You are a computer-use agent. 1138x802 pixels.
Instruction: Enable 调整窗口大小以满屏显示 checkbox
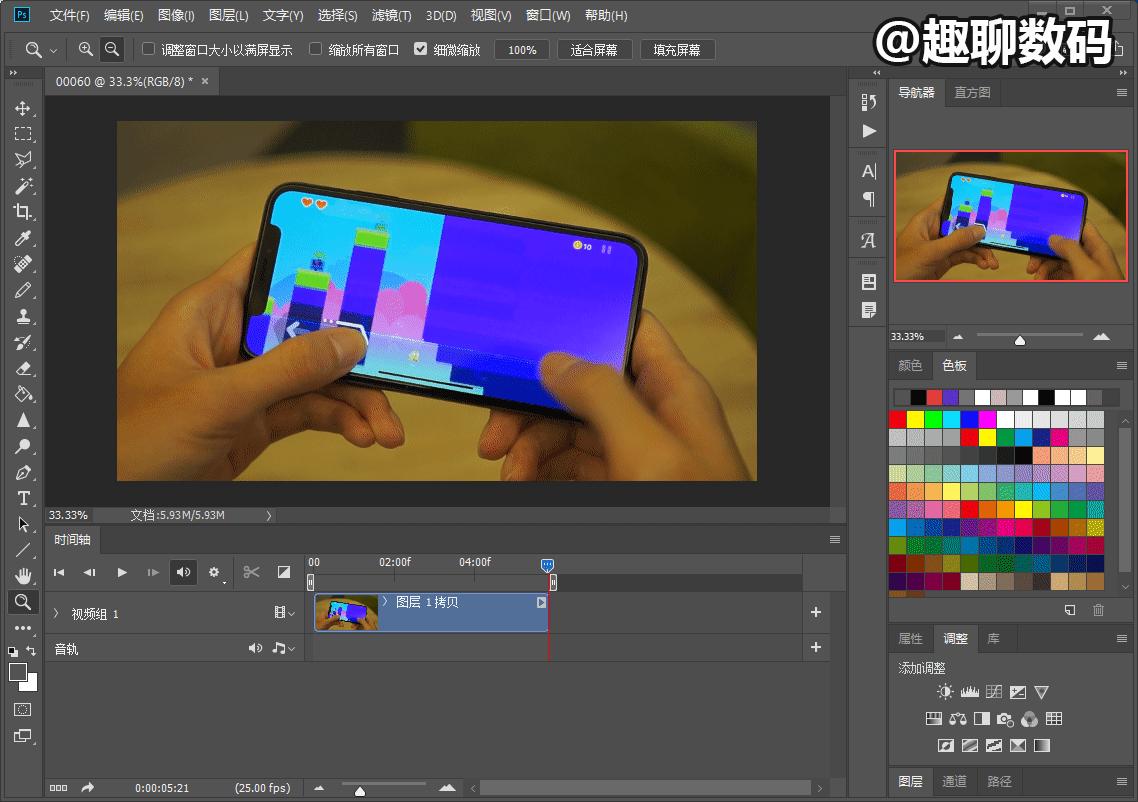click(x=149, y=49)
